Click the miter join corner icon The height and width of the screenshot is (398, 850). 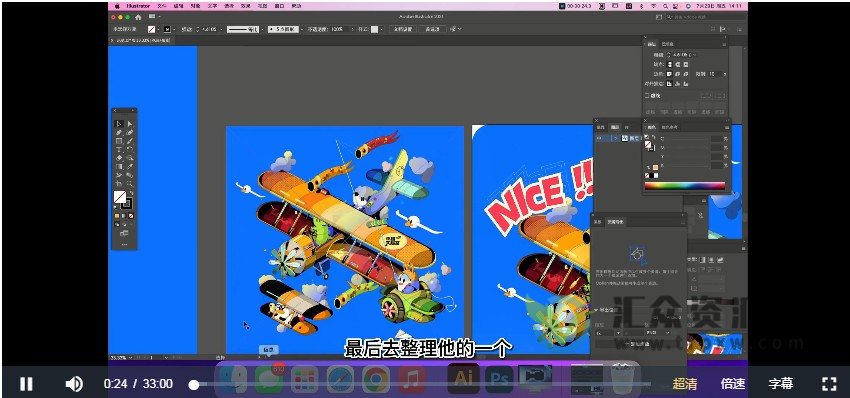point(670,74)
